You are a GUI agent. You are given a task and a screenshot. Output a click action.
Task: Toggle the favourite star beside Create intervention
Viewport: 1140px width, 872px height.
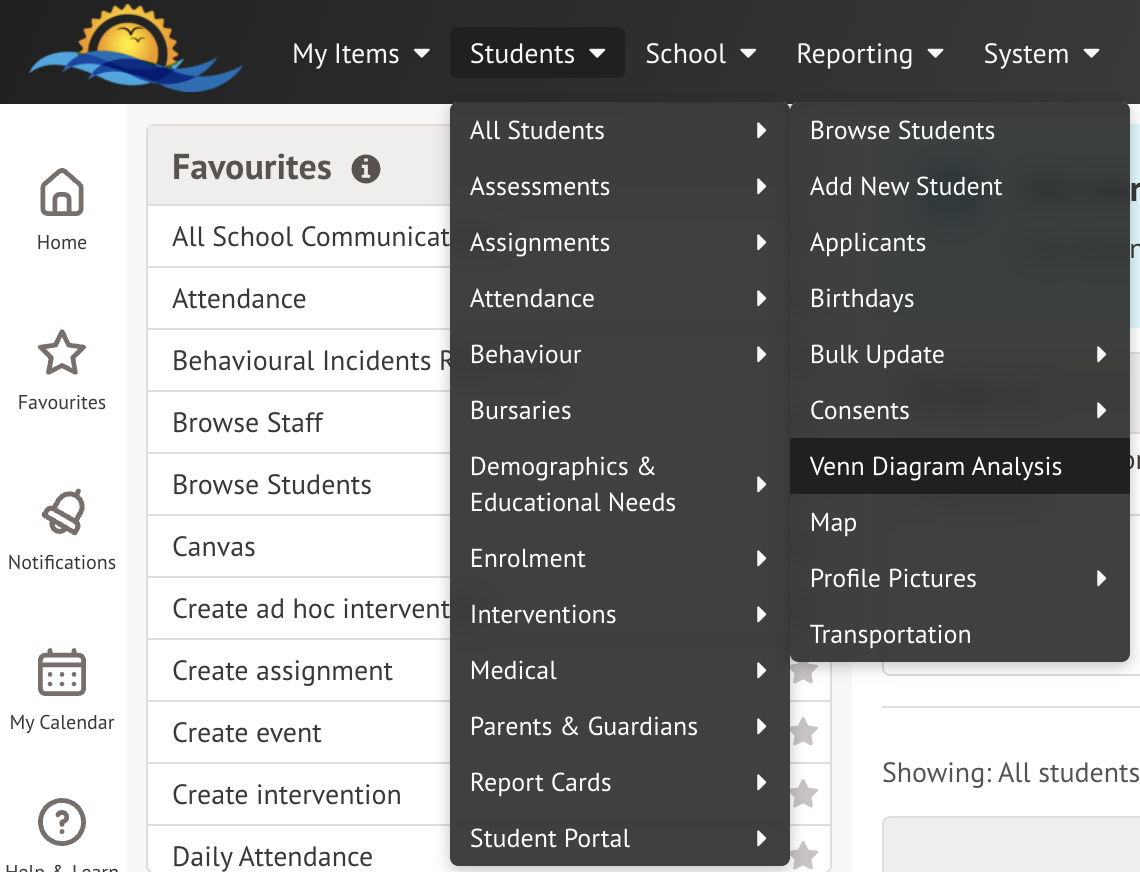click(803, 794)
